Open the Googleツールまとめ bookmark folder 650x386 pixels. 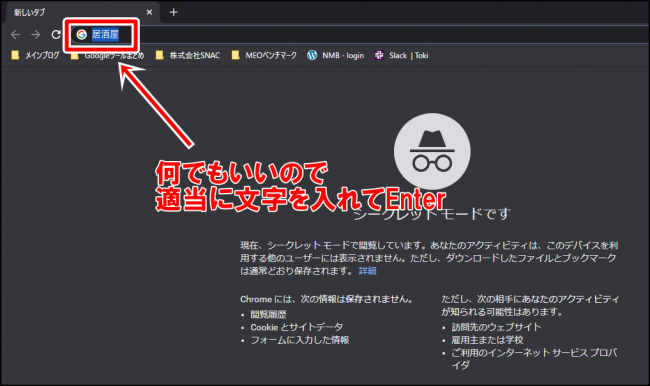pyautogui.click(x=107, y=55)
